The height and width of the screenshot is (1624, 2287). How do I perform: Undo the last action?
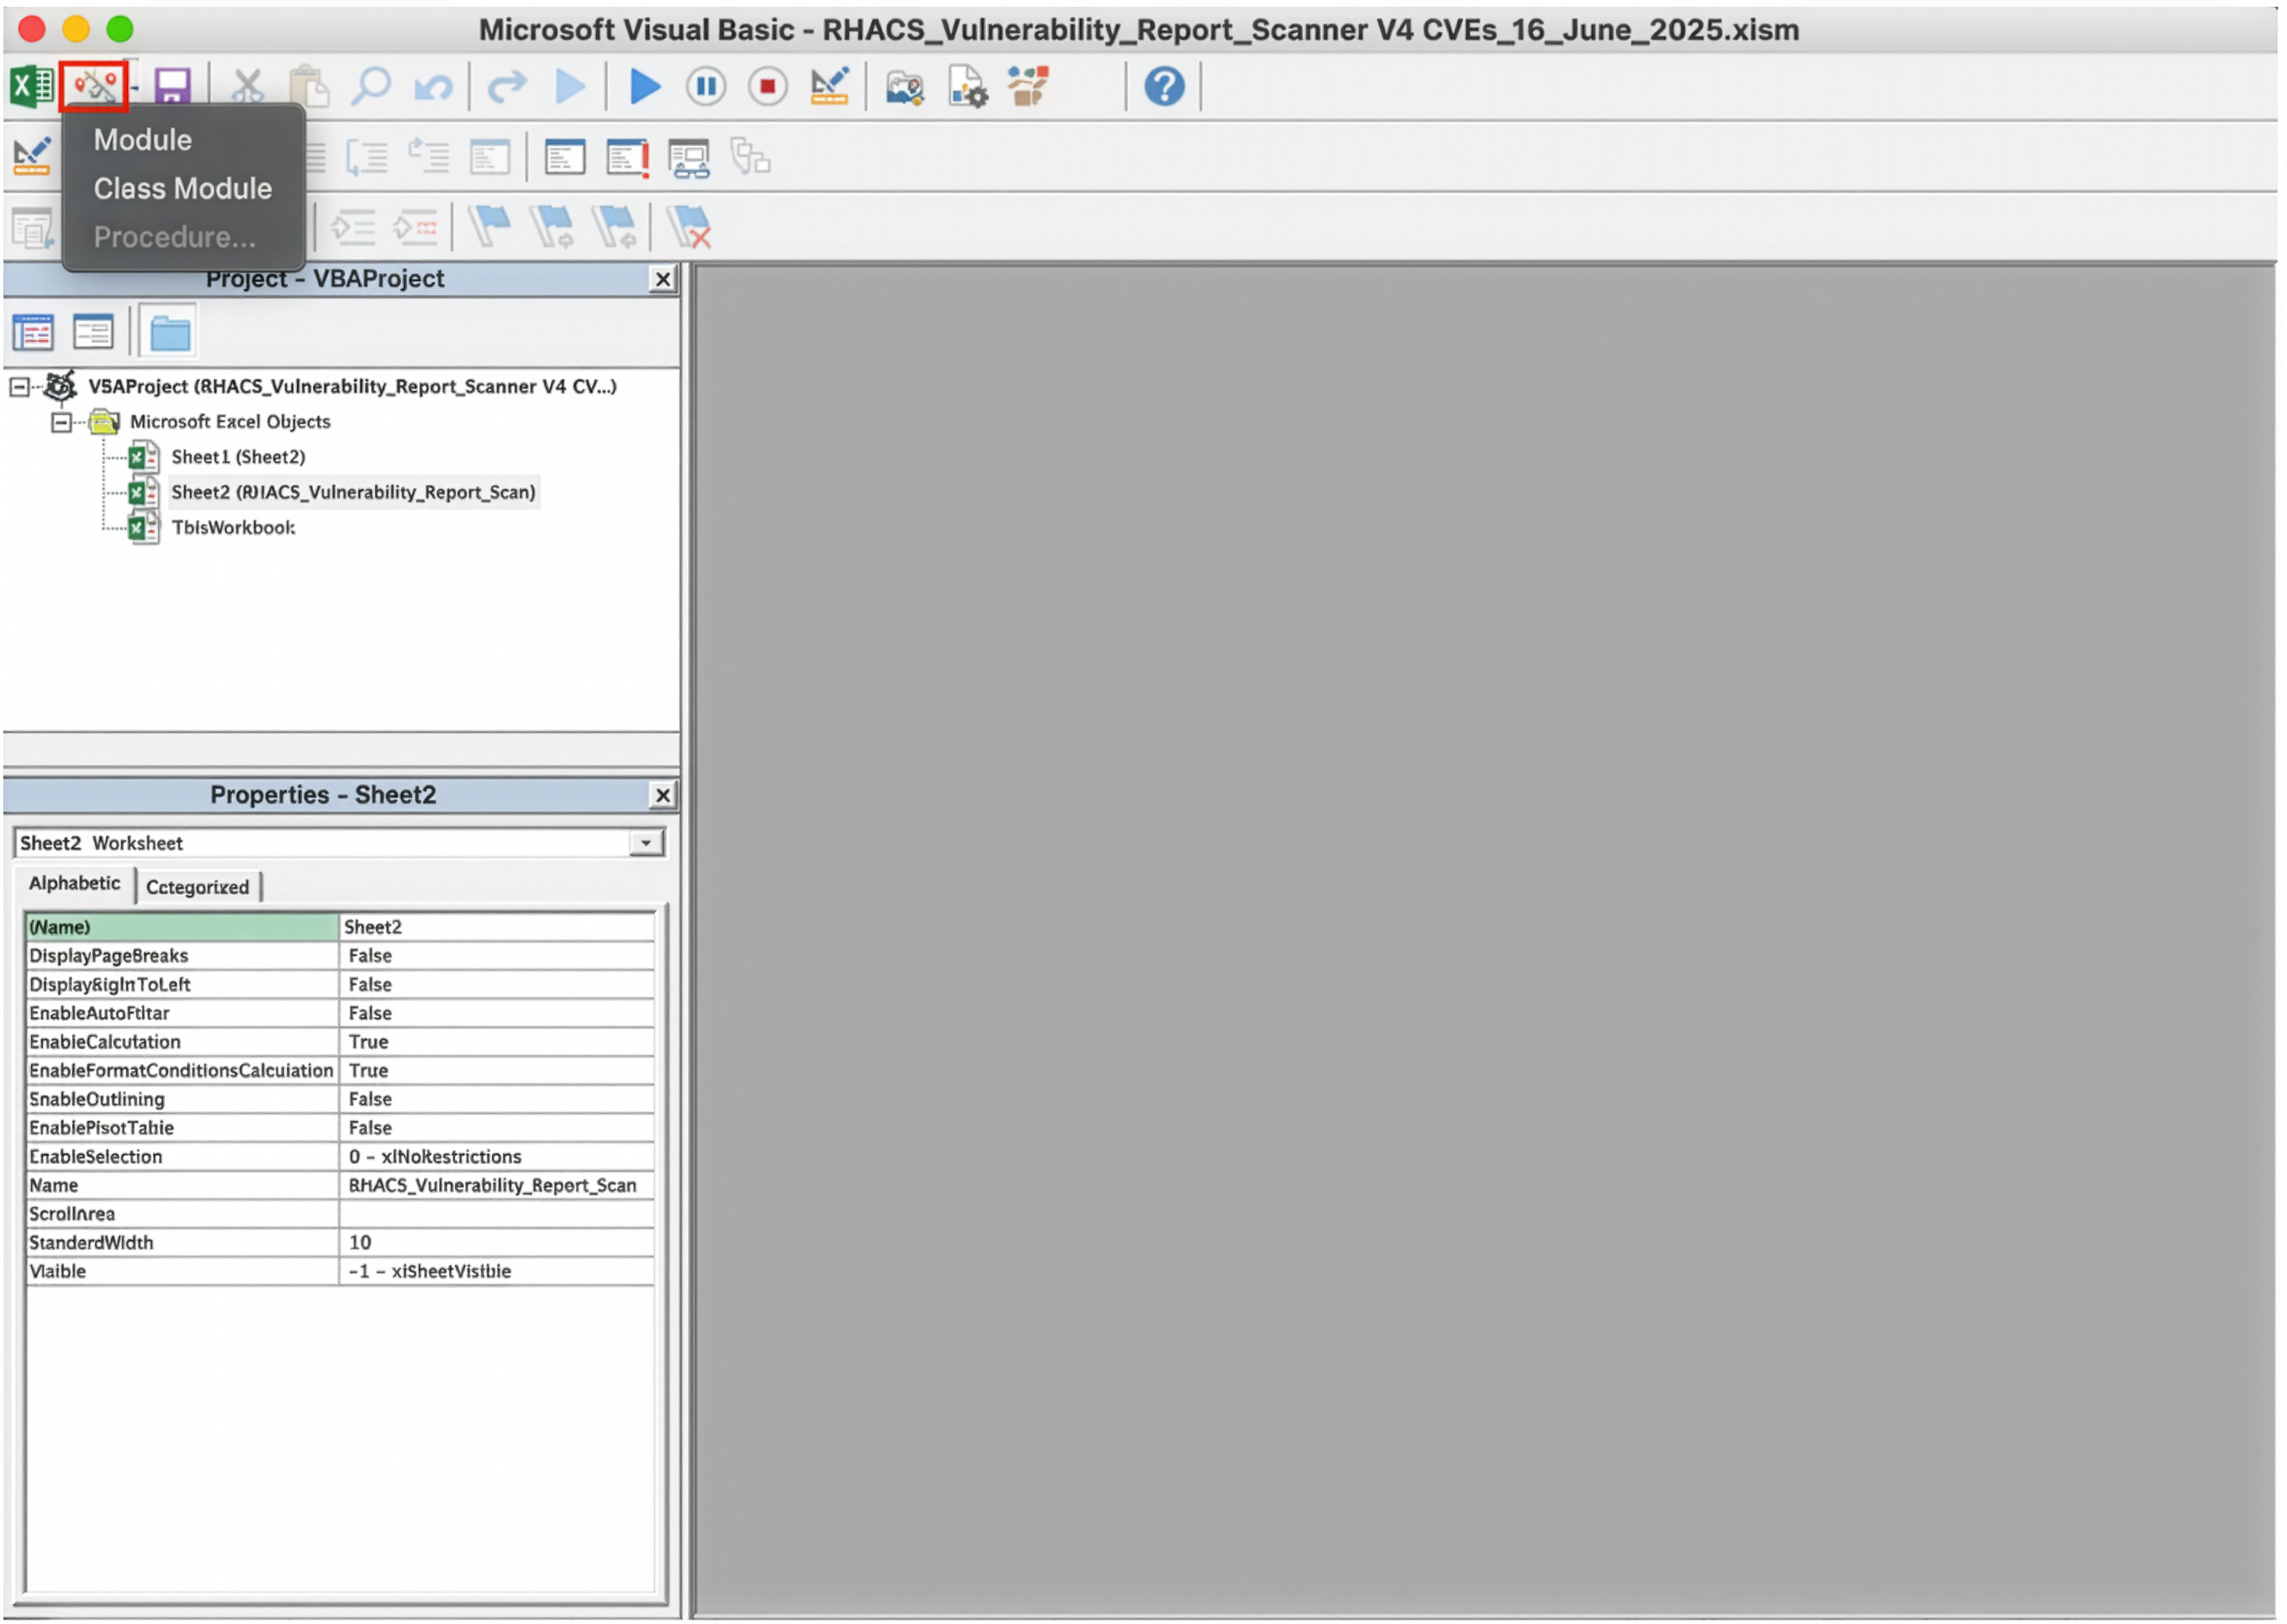433,88
